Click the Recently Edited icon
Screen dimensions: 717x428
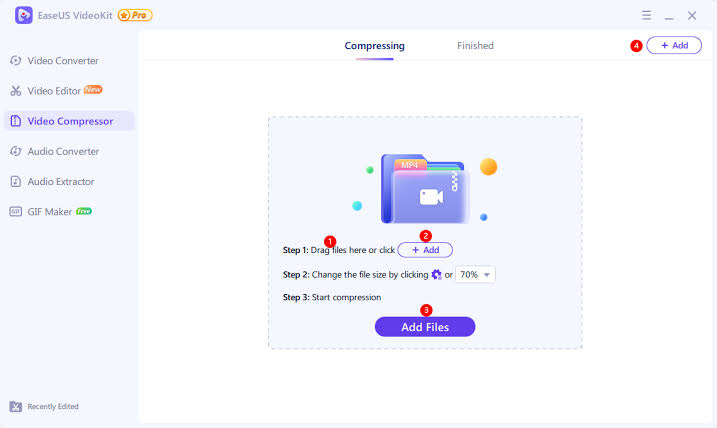point(16,407)
